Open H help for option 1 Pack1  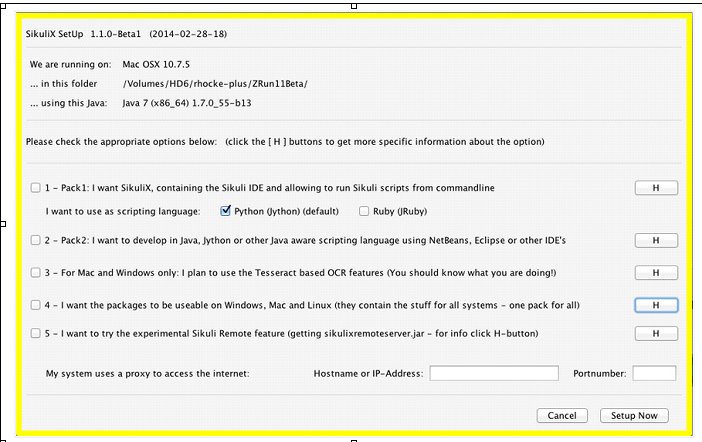[x=656, y=188]
